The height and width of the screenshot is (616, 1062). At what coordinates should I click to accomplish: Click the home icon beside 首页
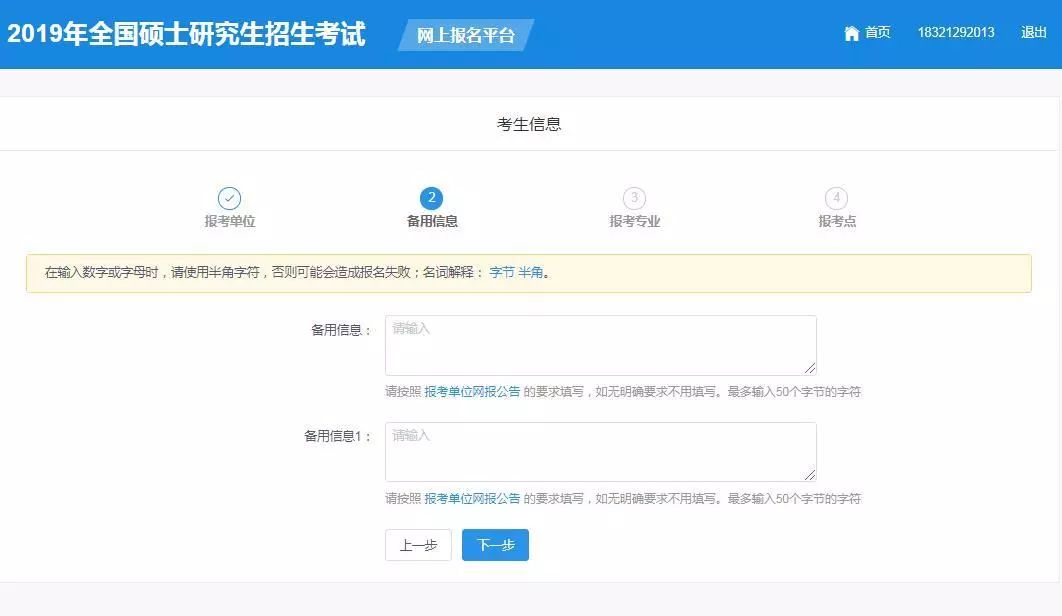point(851,33)
